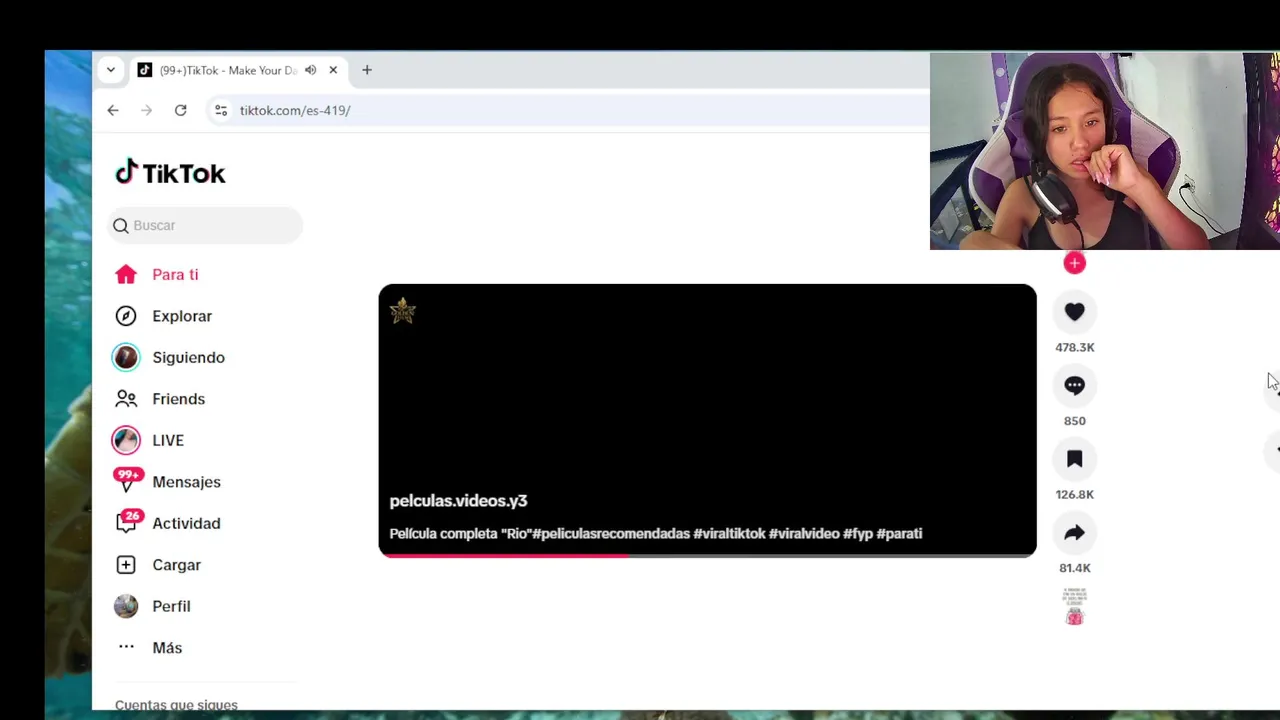The height and width of the screenshot is (720, 1280).
Task: Open the sound thumbnail below share
Action: (1075, 606)
